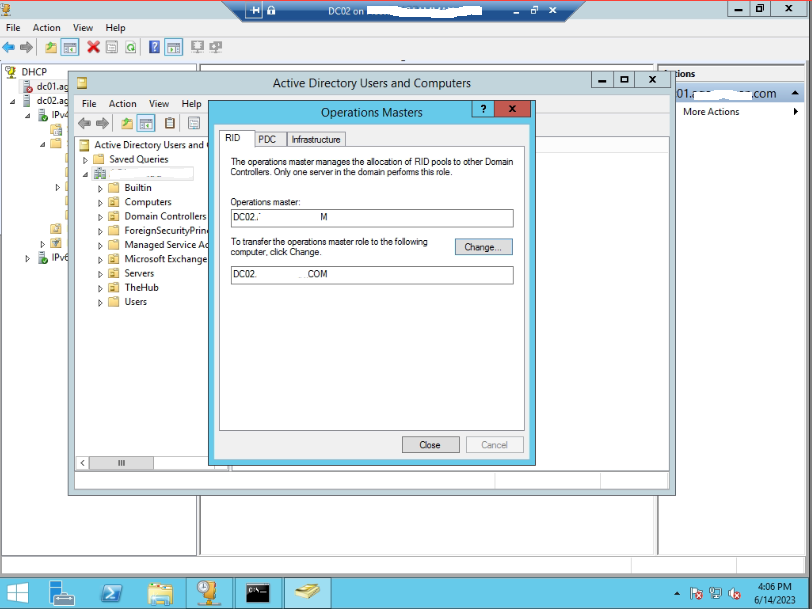Click the Operations master text field
The image size is (812, 609).
[372, 218]
